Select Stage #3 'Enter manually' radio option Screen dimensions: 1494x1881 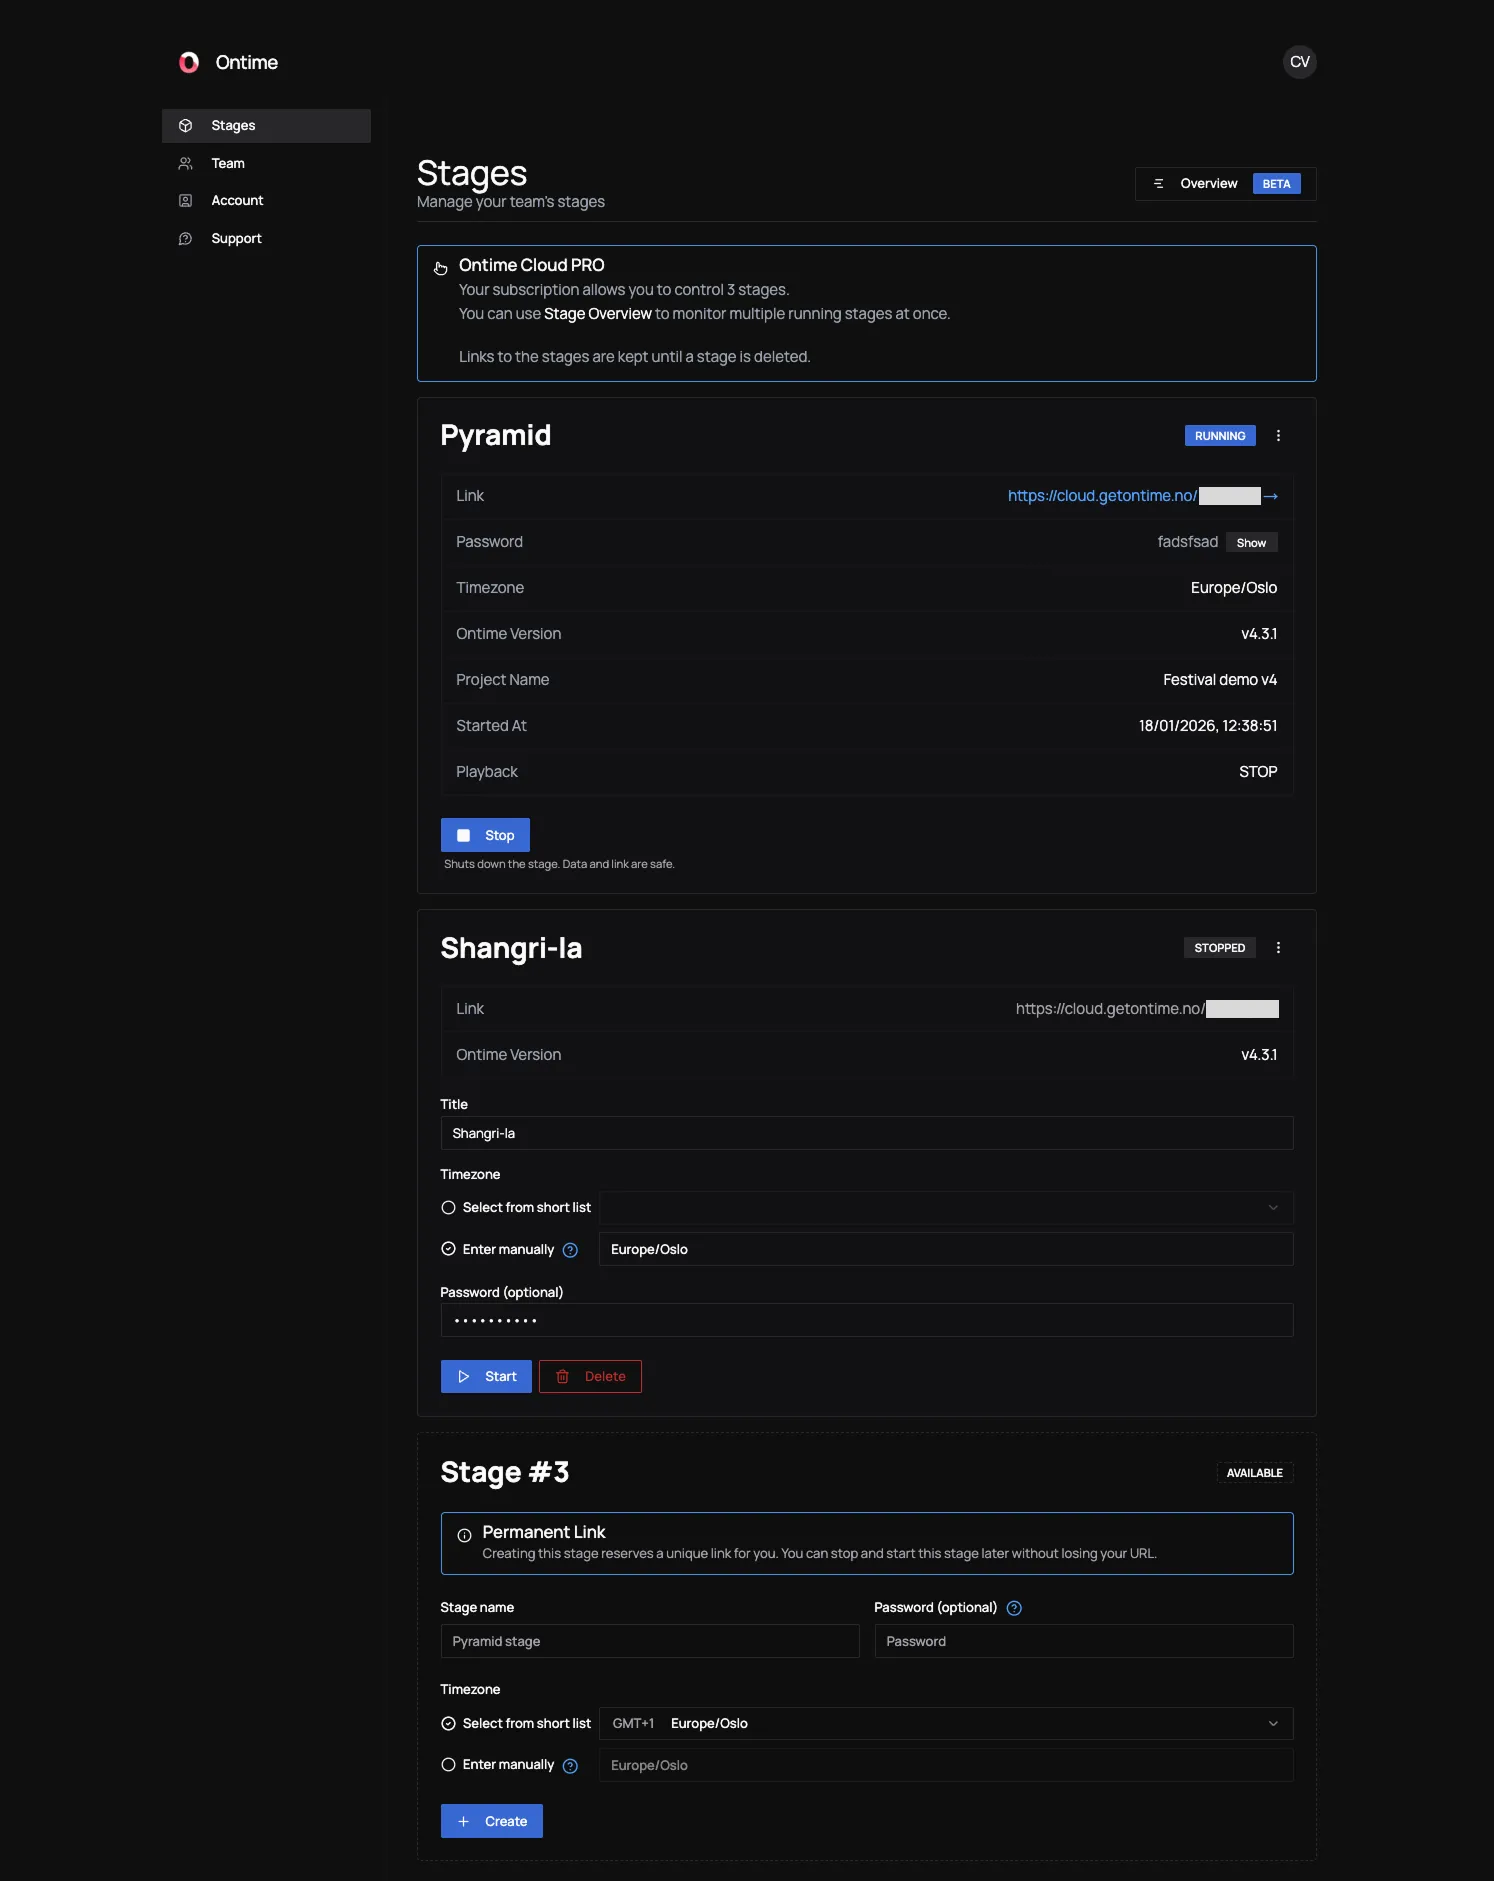click(x=449, y=1765)
